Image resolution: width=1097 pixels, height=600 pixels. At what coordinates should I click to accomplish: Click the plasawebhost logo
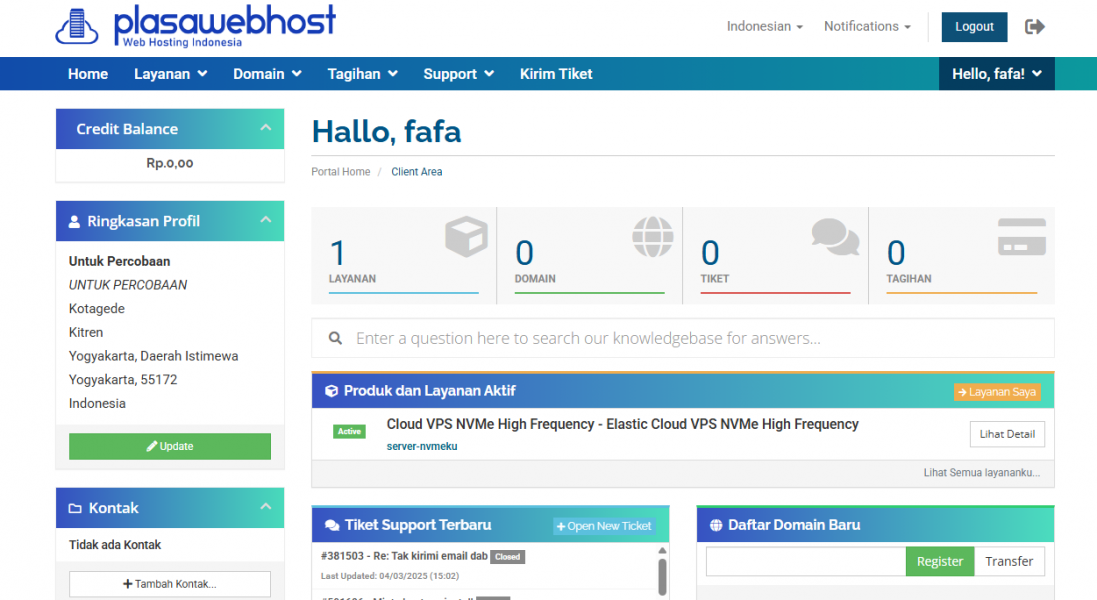pyautogui.click(x=195, y=27)
